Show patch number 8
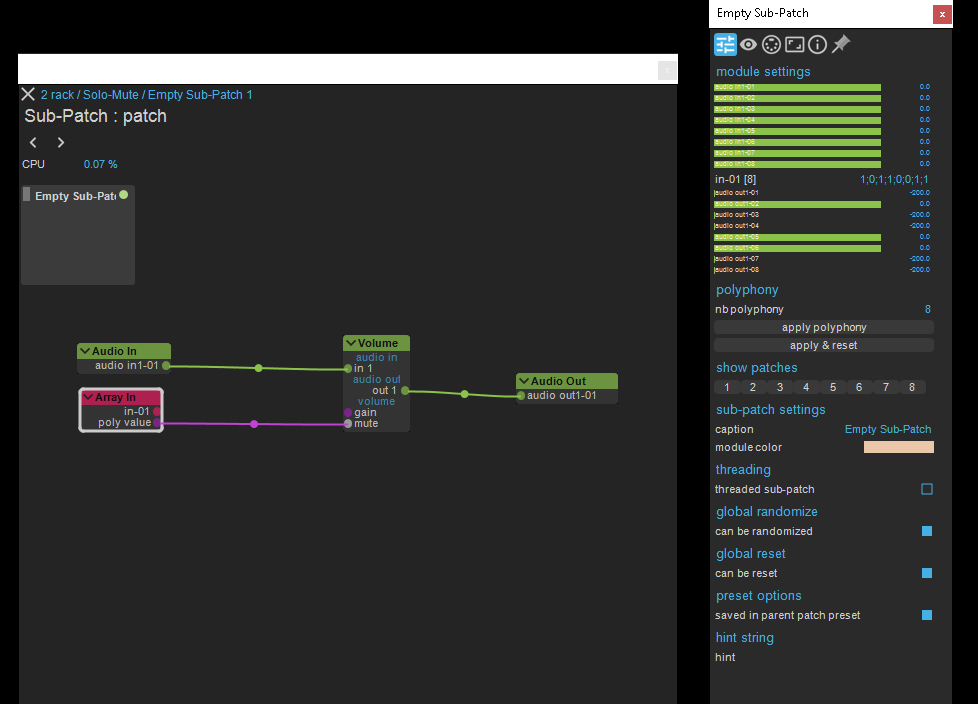The image size is (978, 704). point(911,387)
